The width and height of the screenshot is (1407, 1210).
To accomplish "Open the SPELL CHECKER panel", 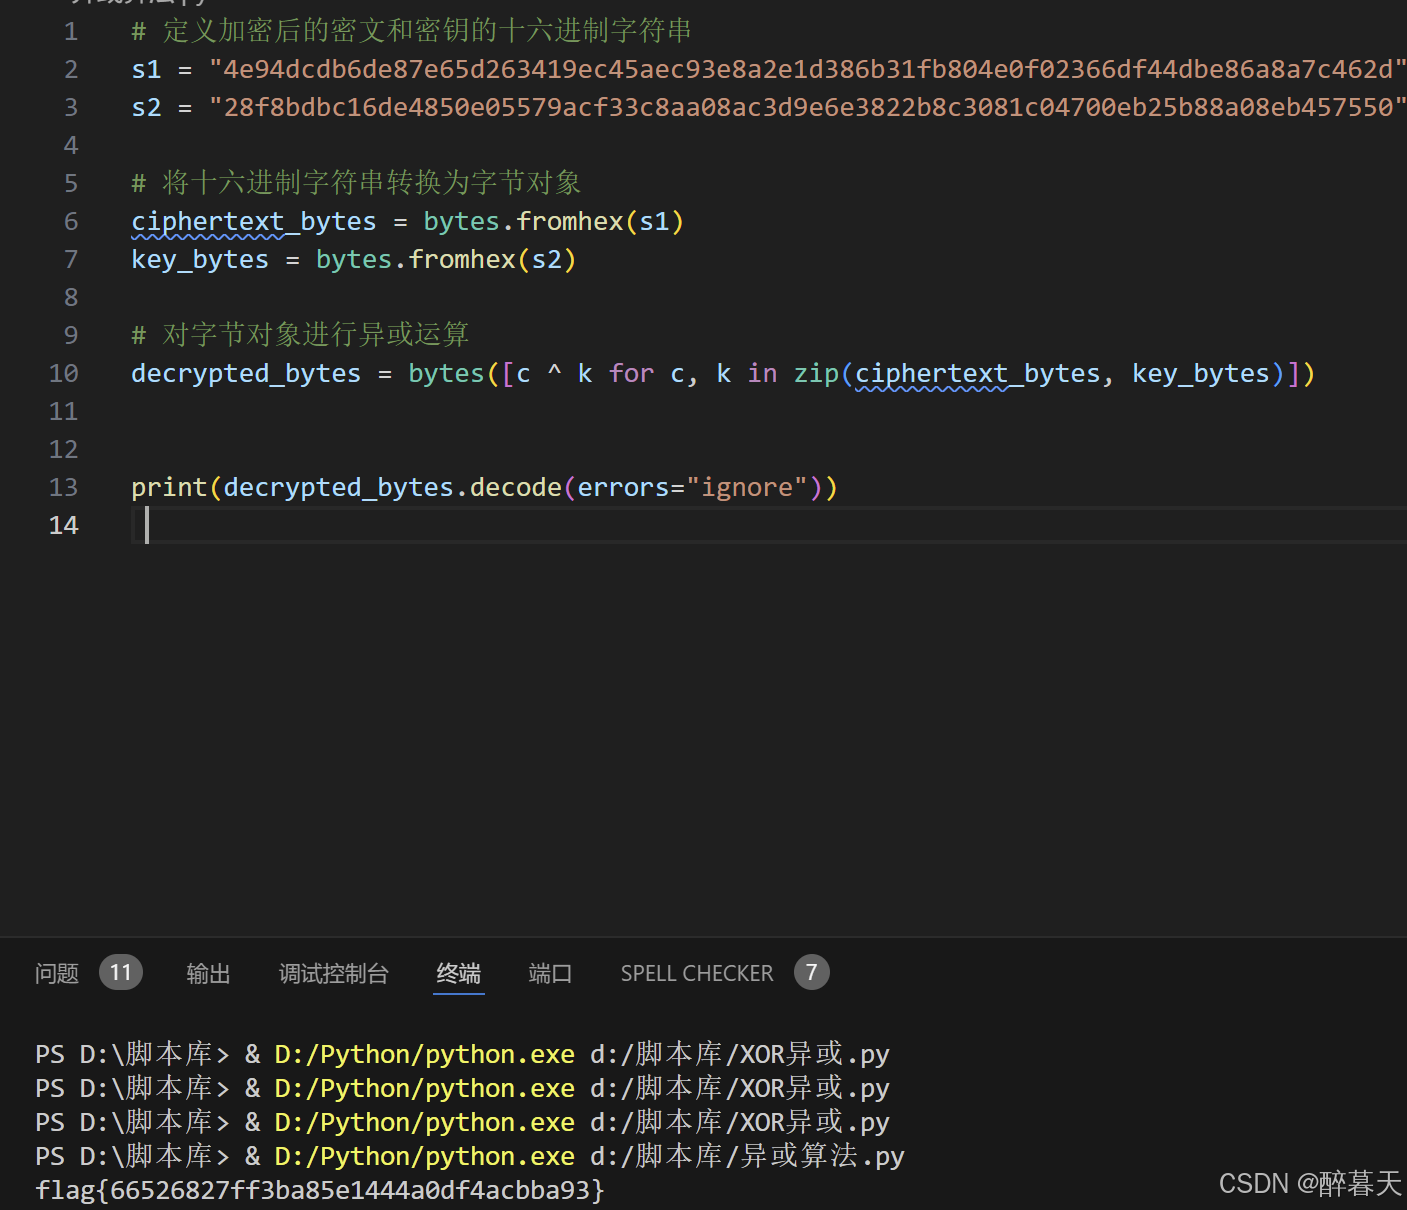I will point(696,972).
